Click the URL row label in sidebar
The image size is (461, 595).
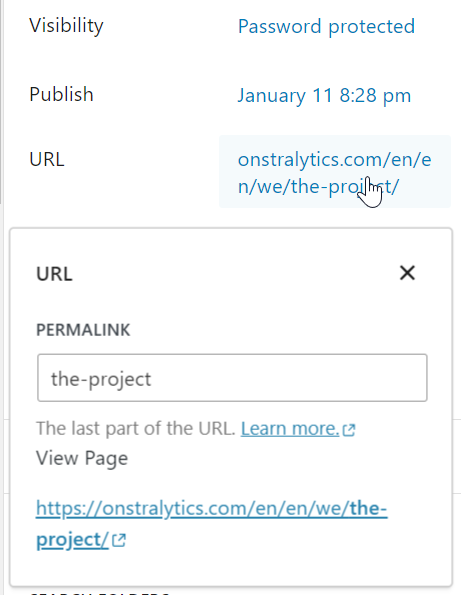pyautogui.click(x=47, y=159)
